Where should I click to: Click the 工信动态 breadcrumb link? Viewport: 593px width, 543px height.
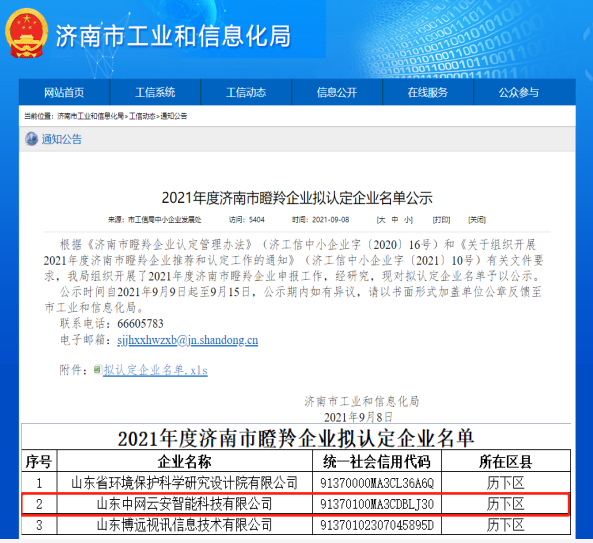click(142, 116)
